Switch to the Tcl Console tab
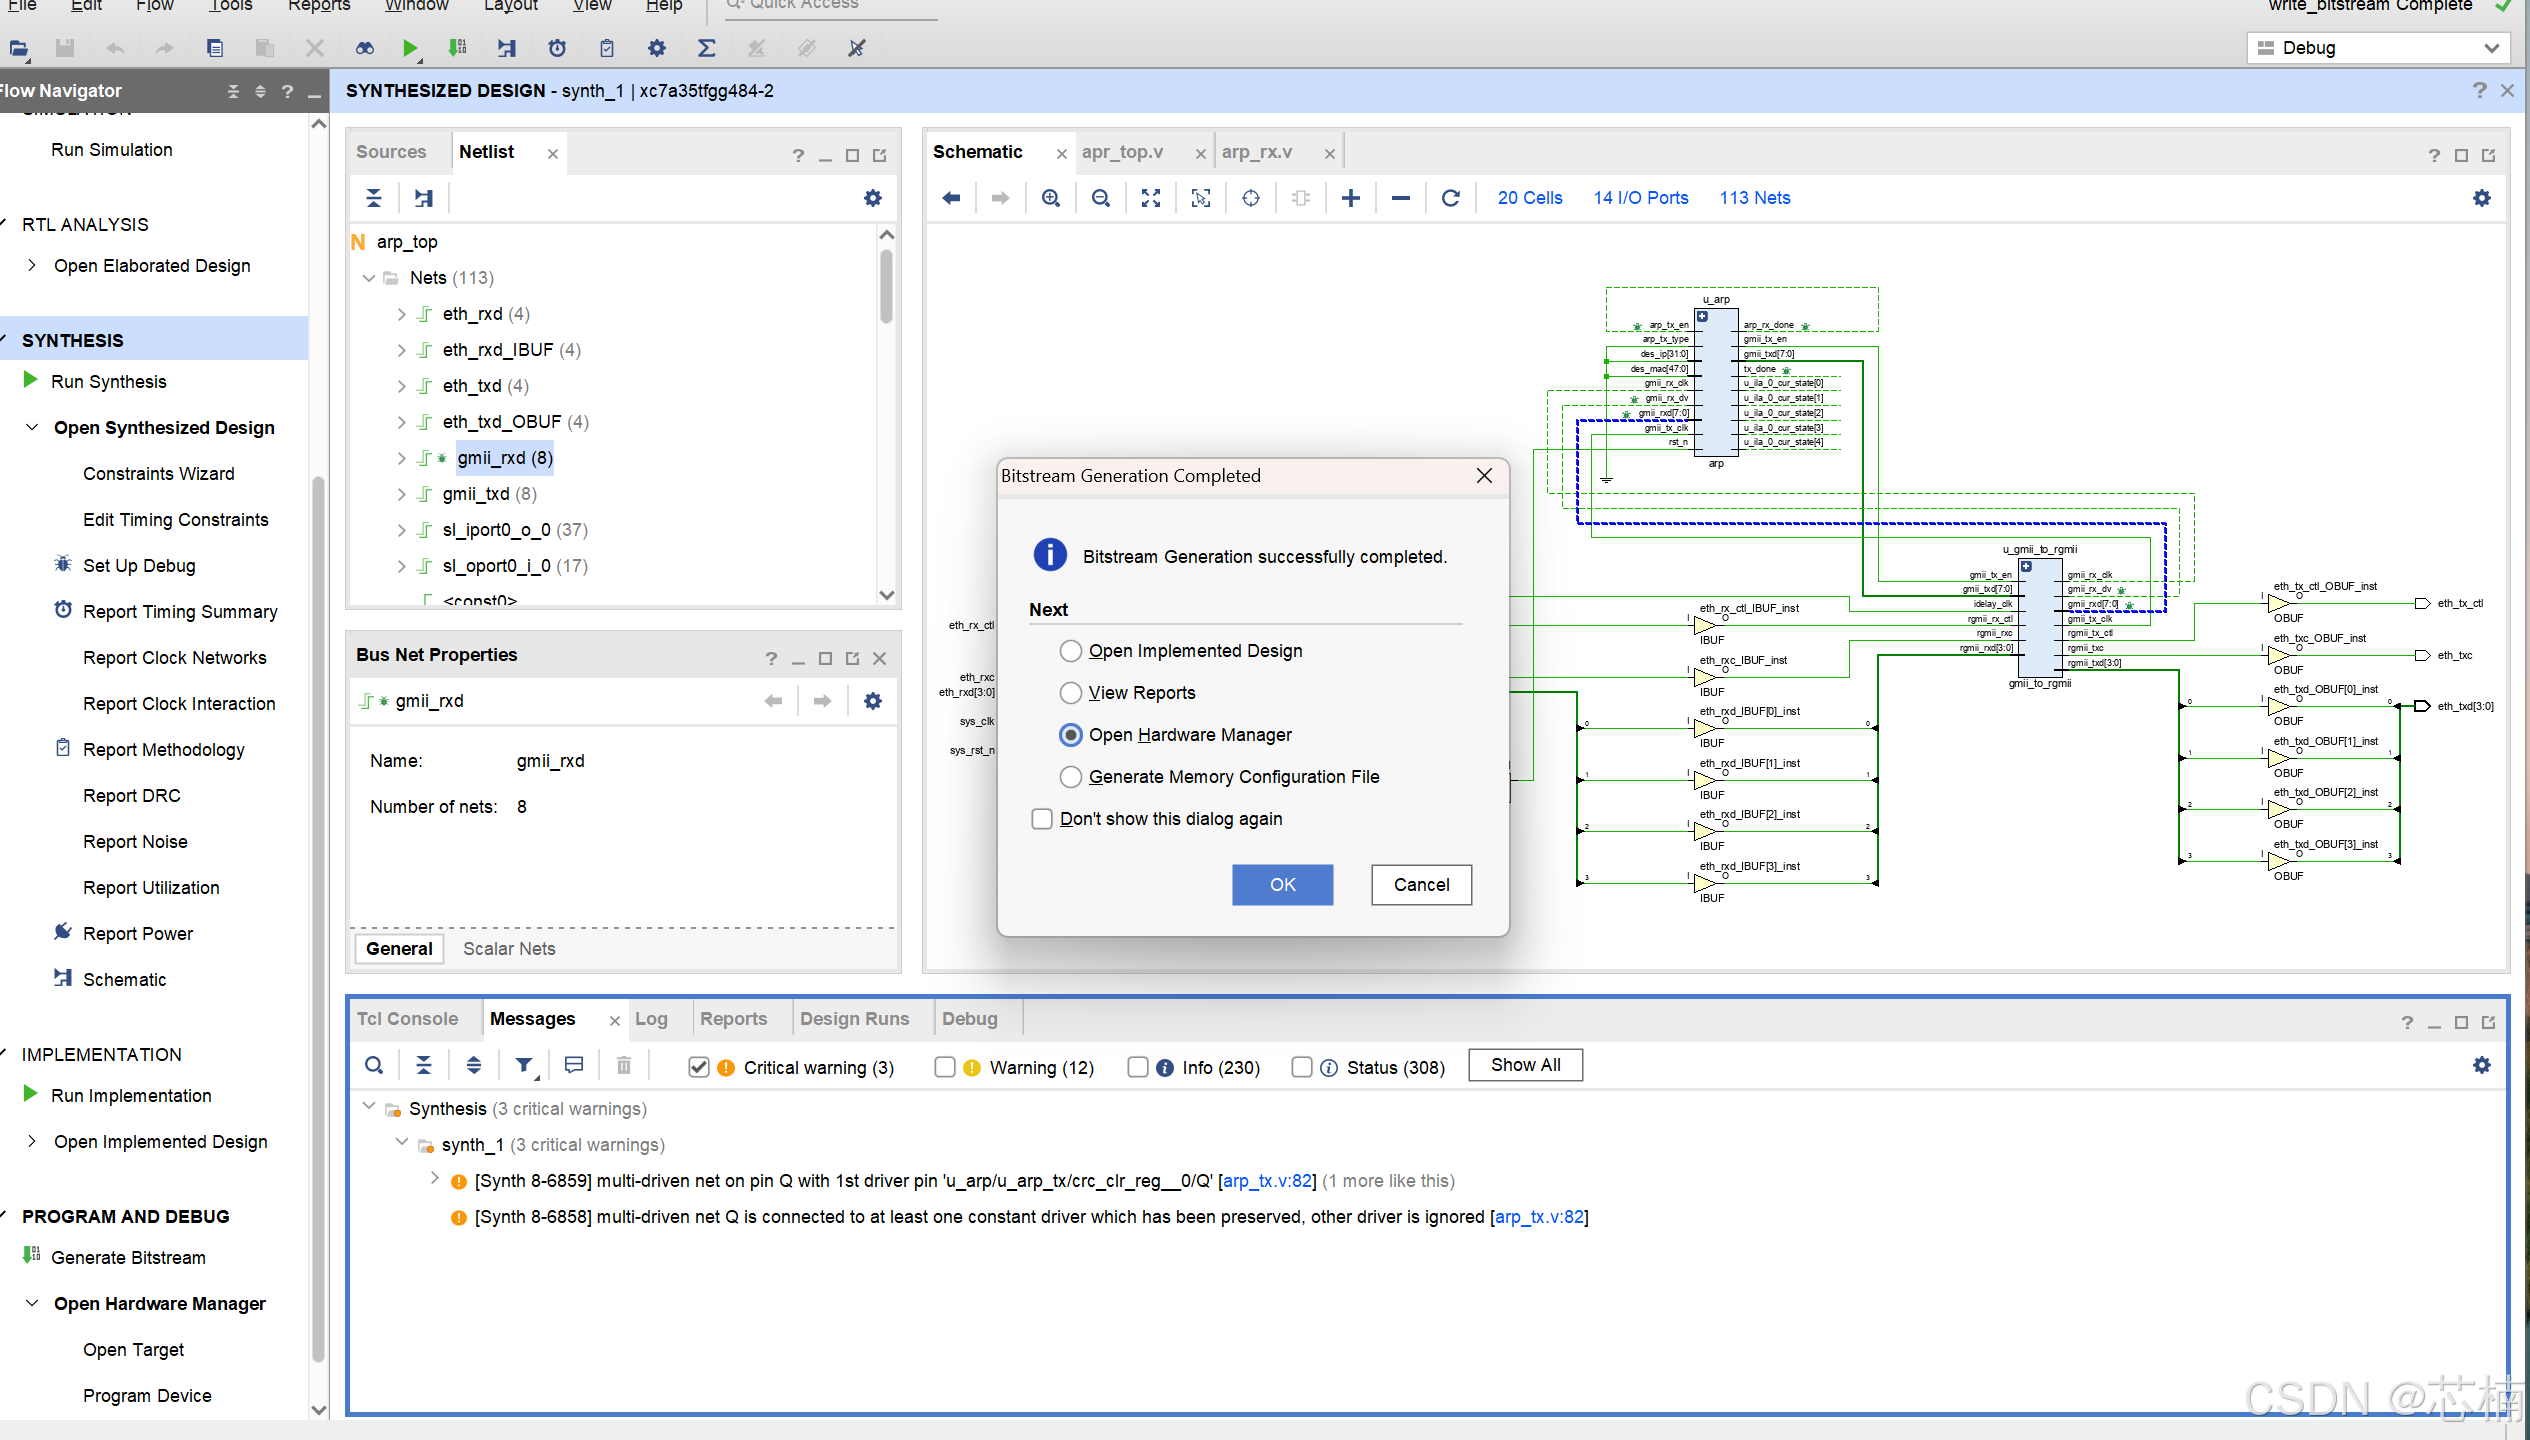The height and width of the screenshot is (1440, 2530). (x=407, y=1019)
